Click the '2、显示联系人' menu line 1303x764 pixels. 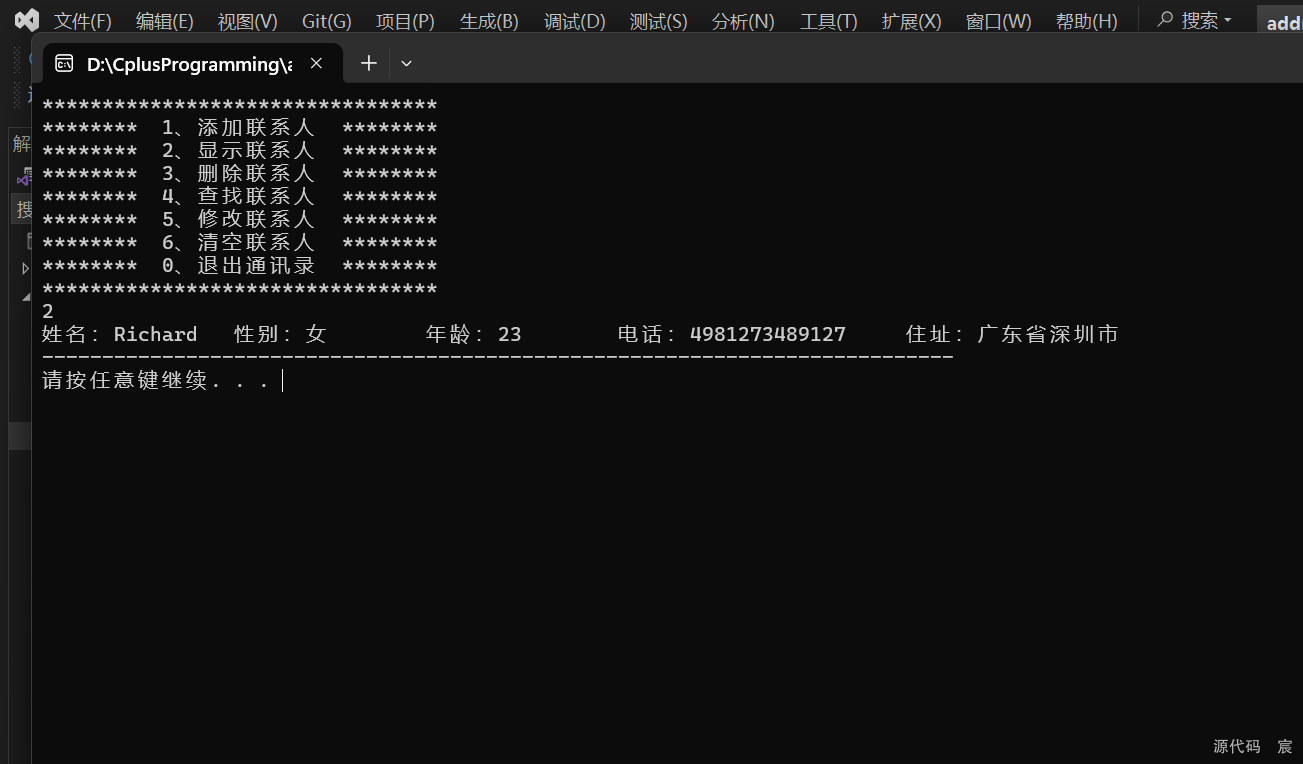(238, 151)
